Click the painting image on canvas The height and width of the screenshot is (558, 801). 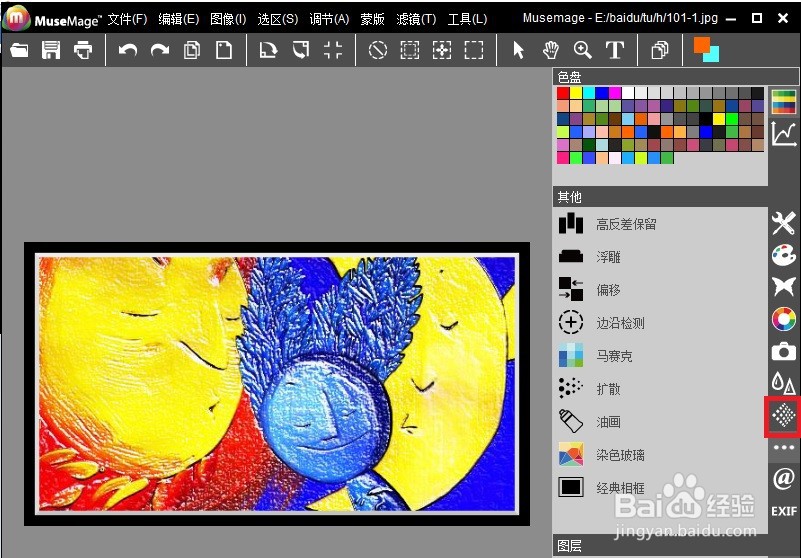277,384
